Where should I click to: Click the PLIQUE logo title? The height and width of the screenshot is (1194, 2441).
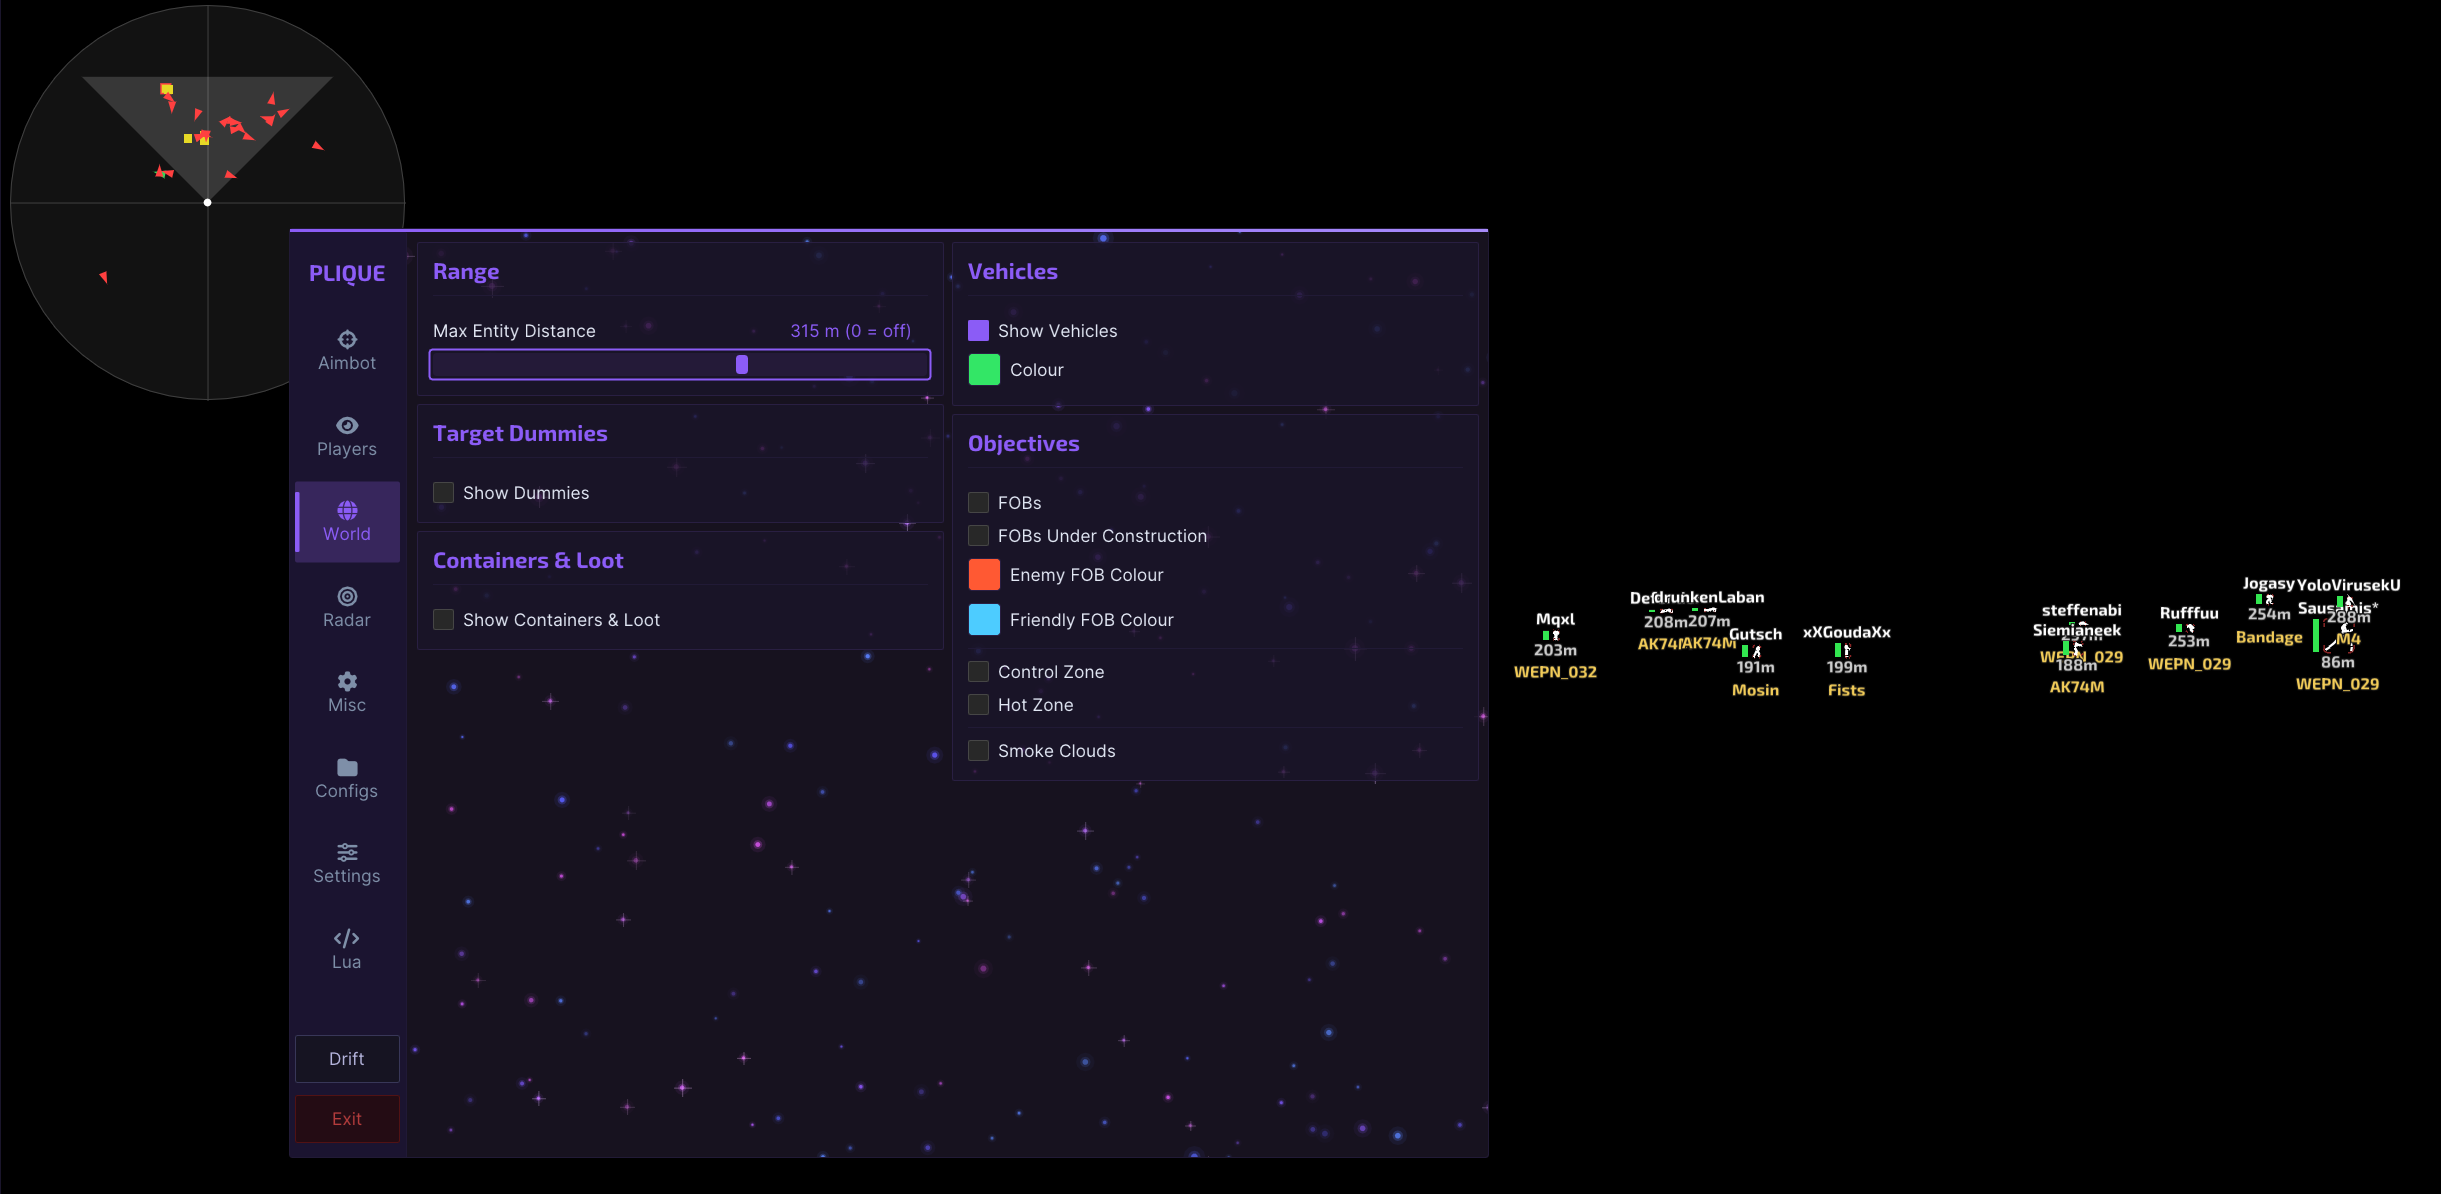[347, 274]
